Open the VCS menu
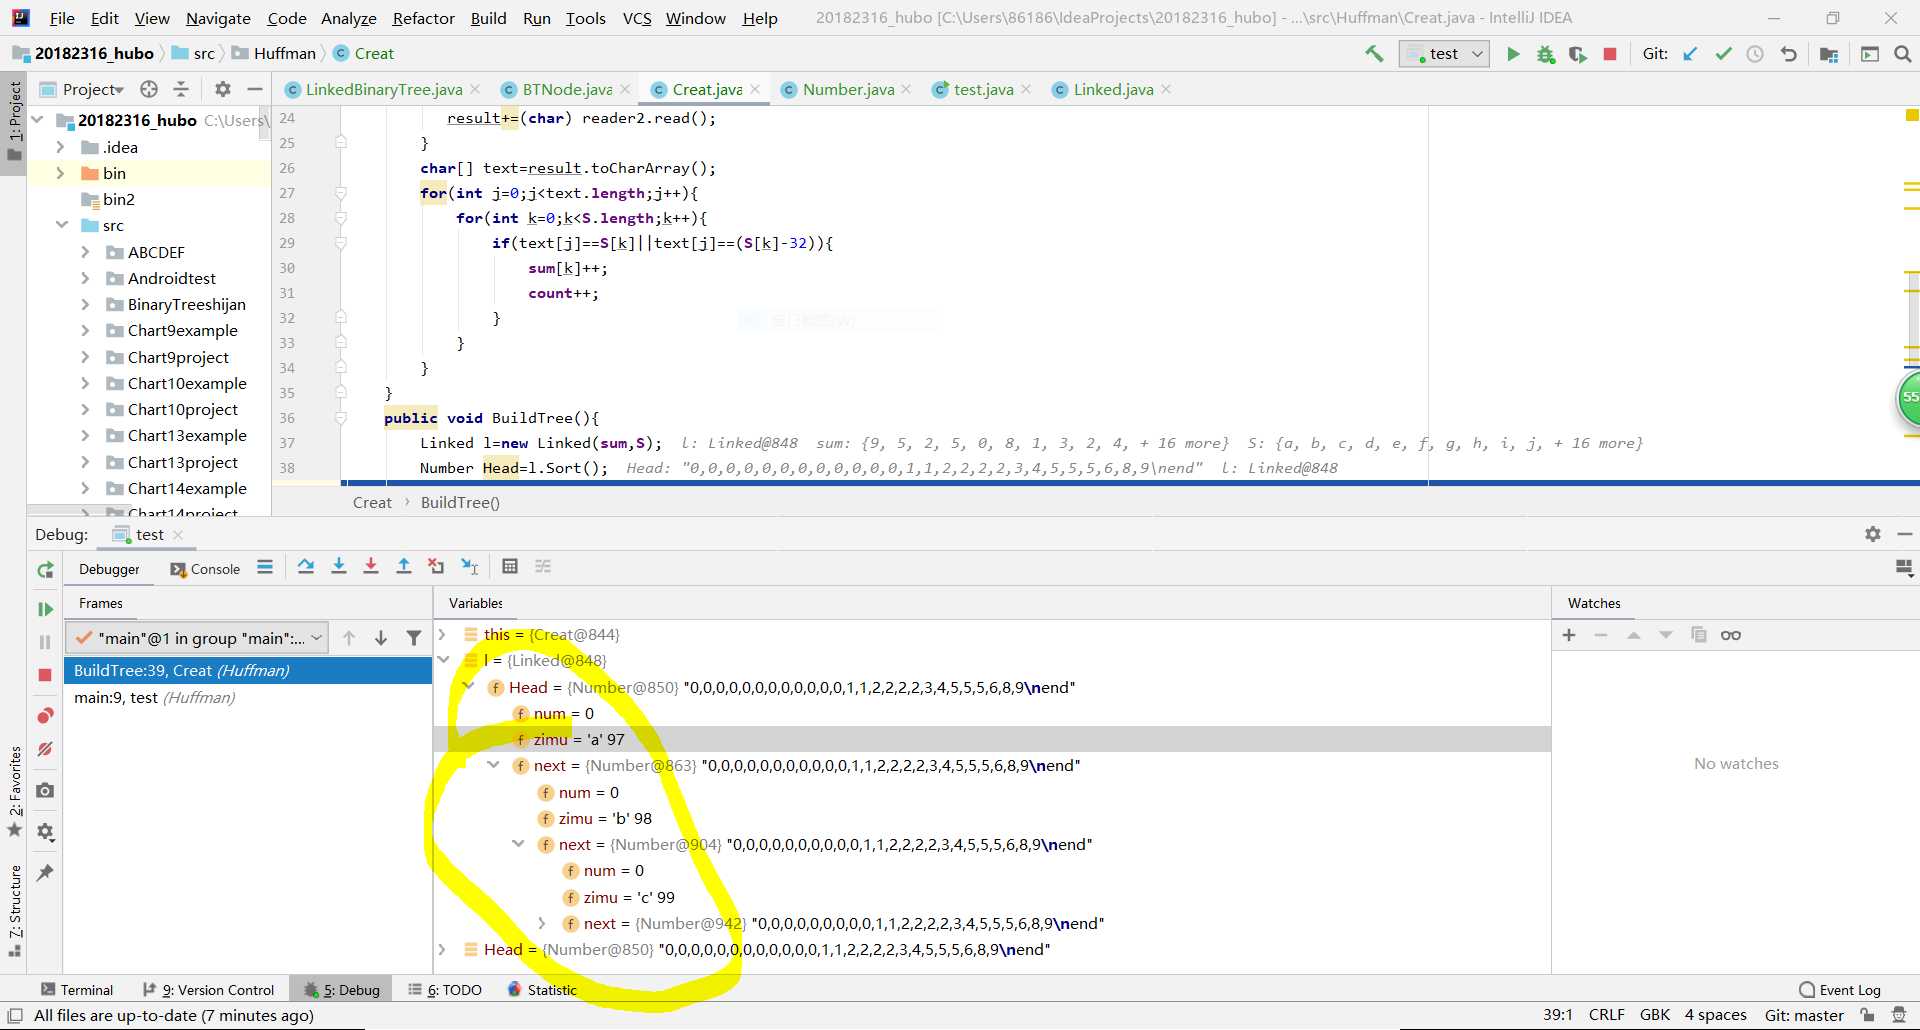This screenshot has height=1030, width=1920. point(637,18)
